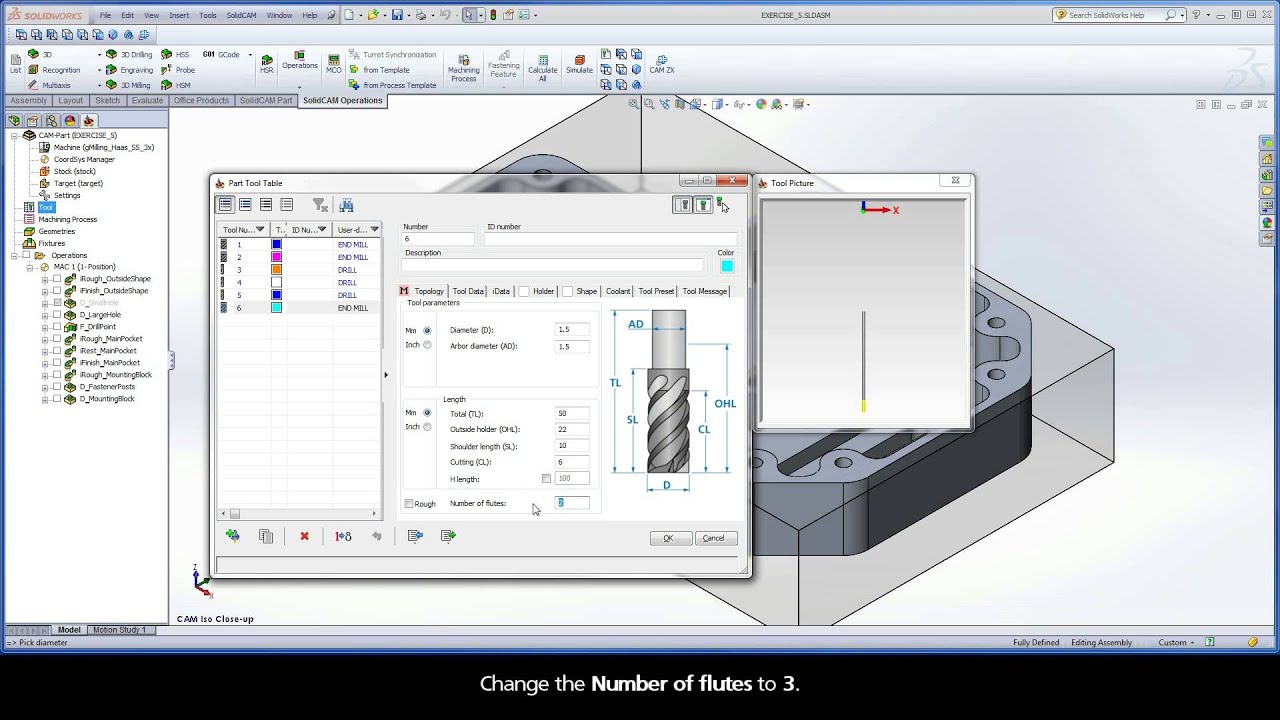The width and height of the screenshot is (1280, 720).
Task: Click the Recognition tool
Action: (x=54, y=70)
